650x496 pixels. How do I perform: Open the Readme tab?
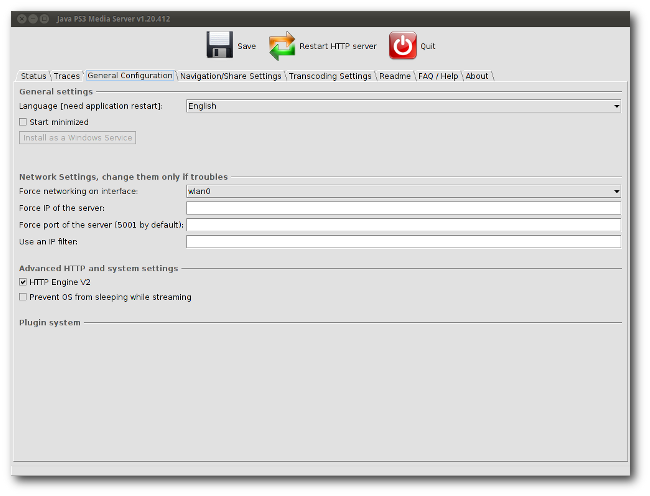point(395,76)
